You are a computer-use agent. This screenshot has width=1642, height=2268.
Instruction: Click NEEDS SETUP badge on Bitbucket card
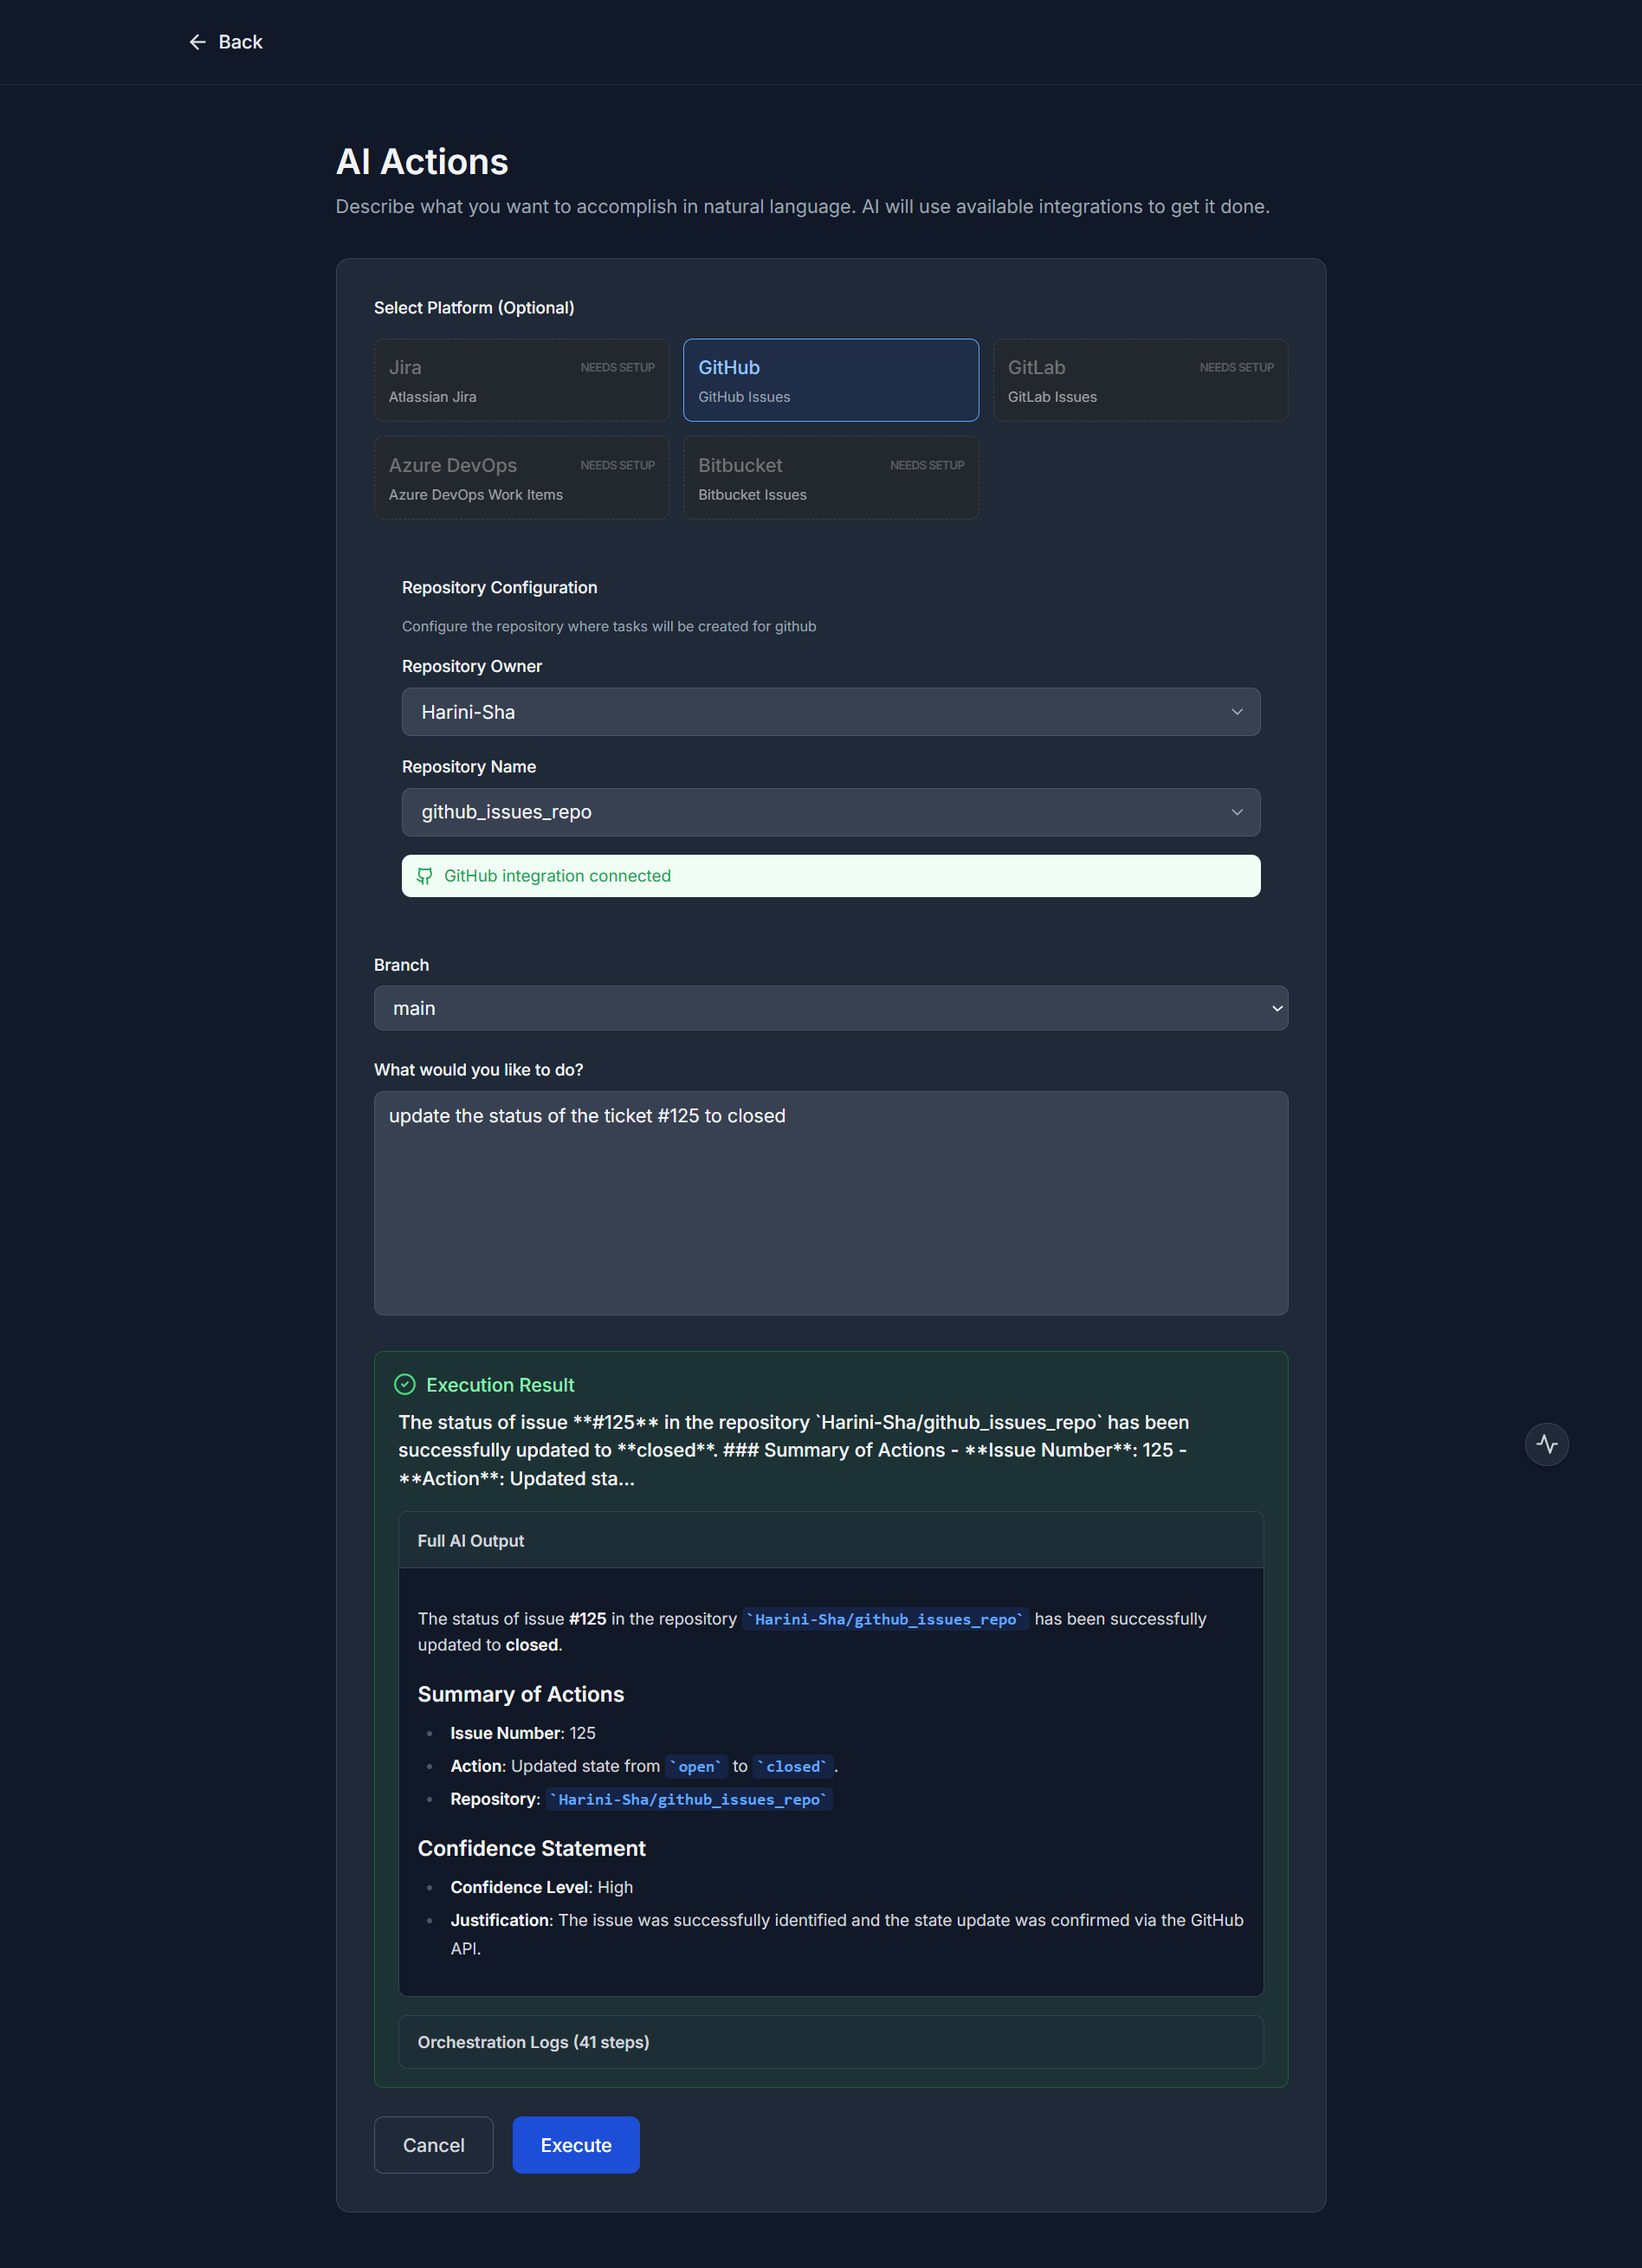coord(927,466)
